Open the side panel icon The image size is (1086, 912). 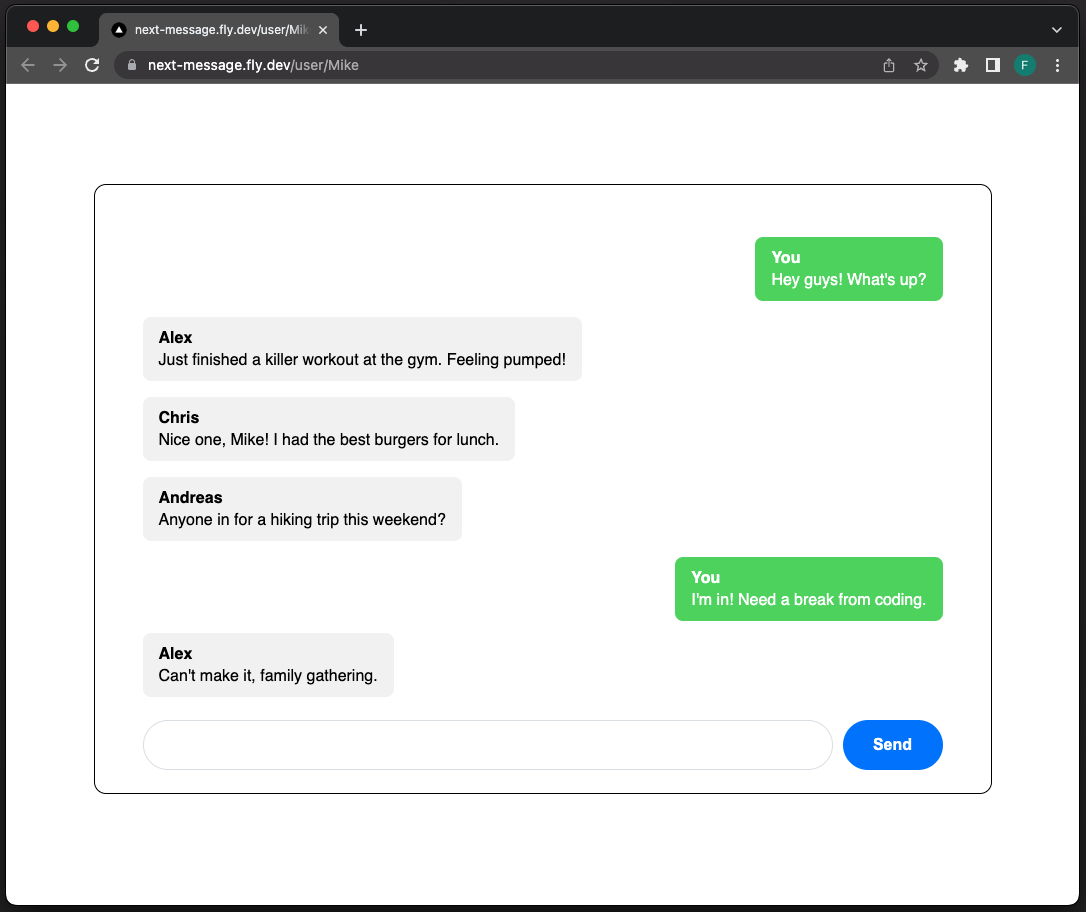(992, 64)
